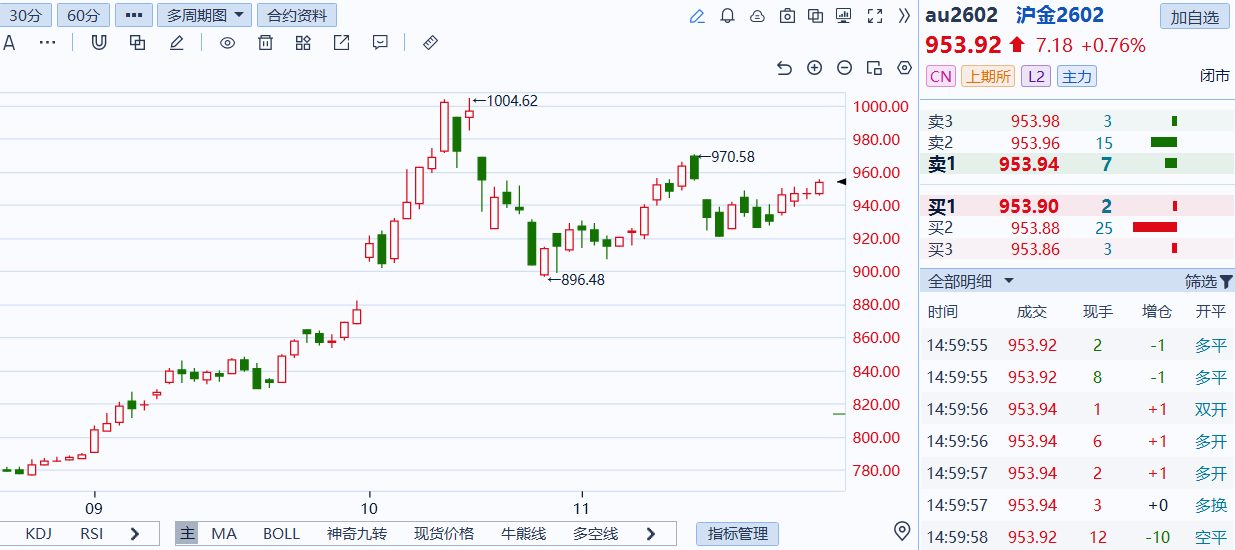Select the 60分 timeframe tab
The height and width of the screenshot is (550, 1235).
click(84, 16)
